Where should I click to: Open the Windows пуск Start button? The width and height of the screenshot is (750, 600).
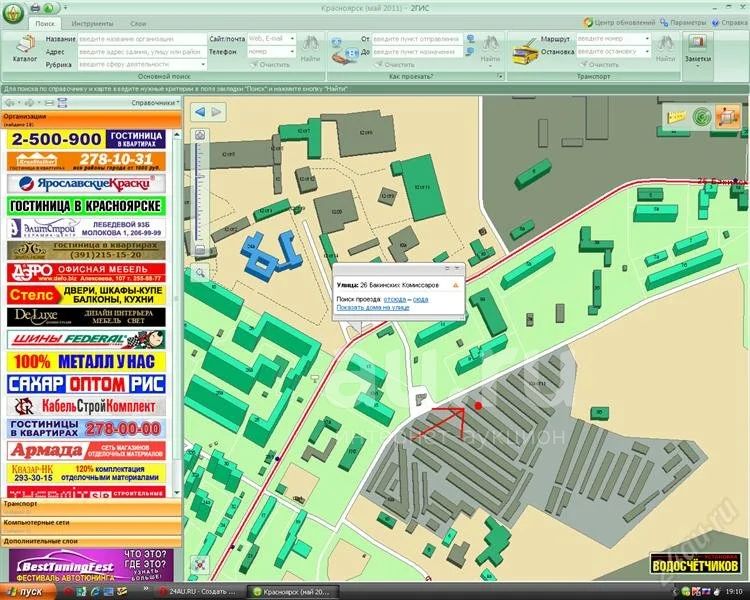pyautogui.click(x=28, y=592)
